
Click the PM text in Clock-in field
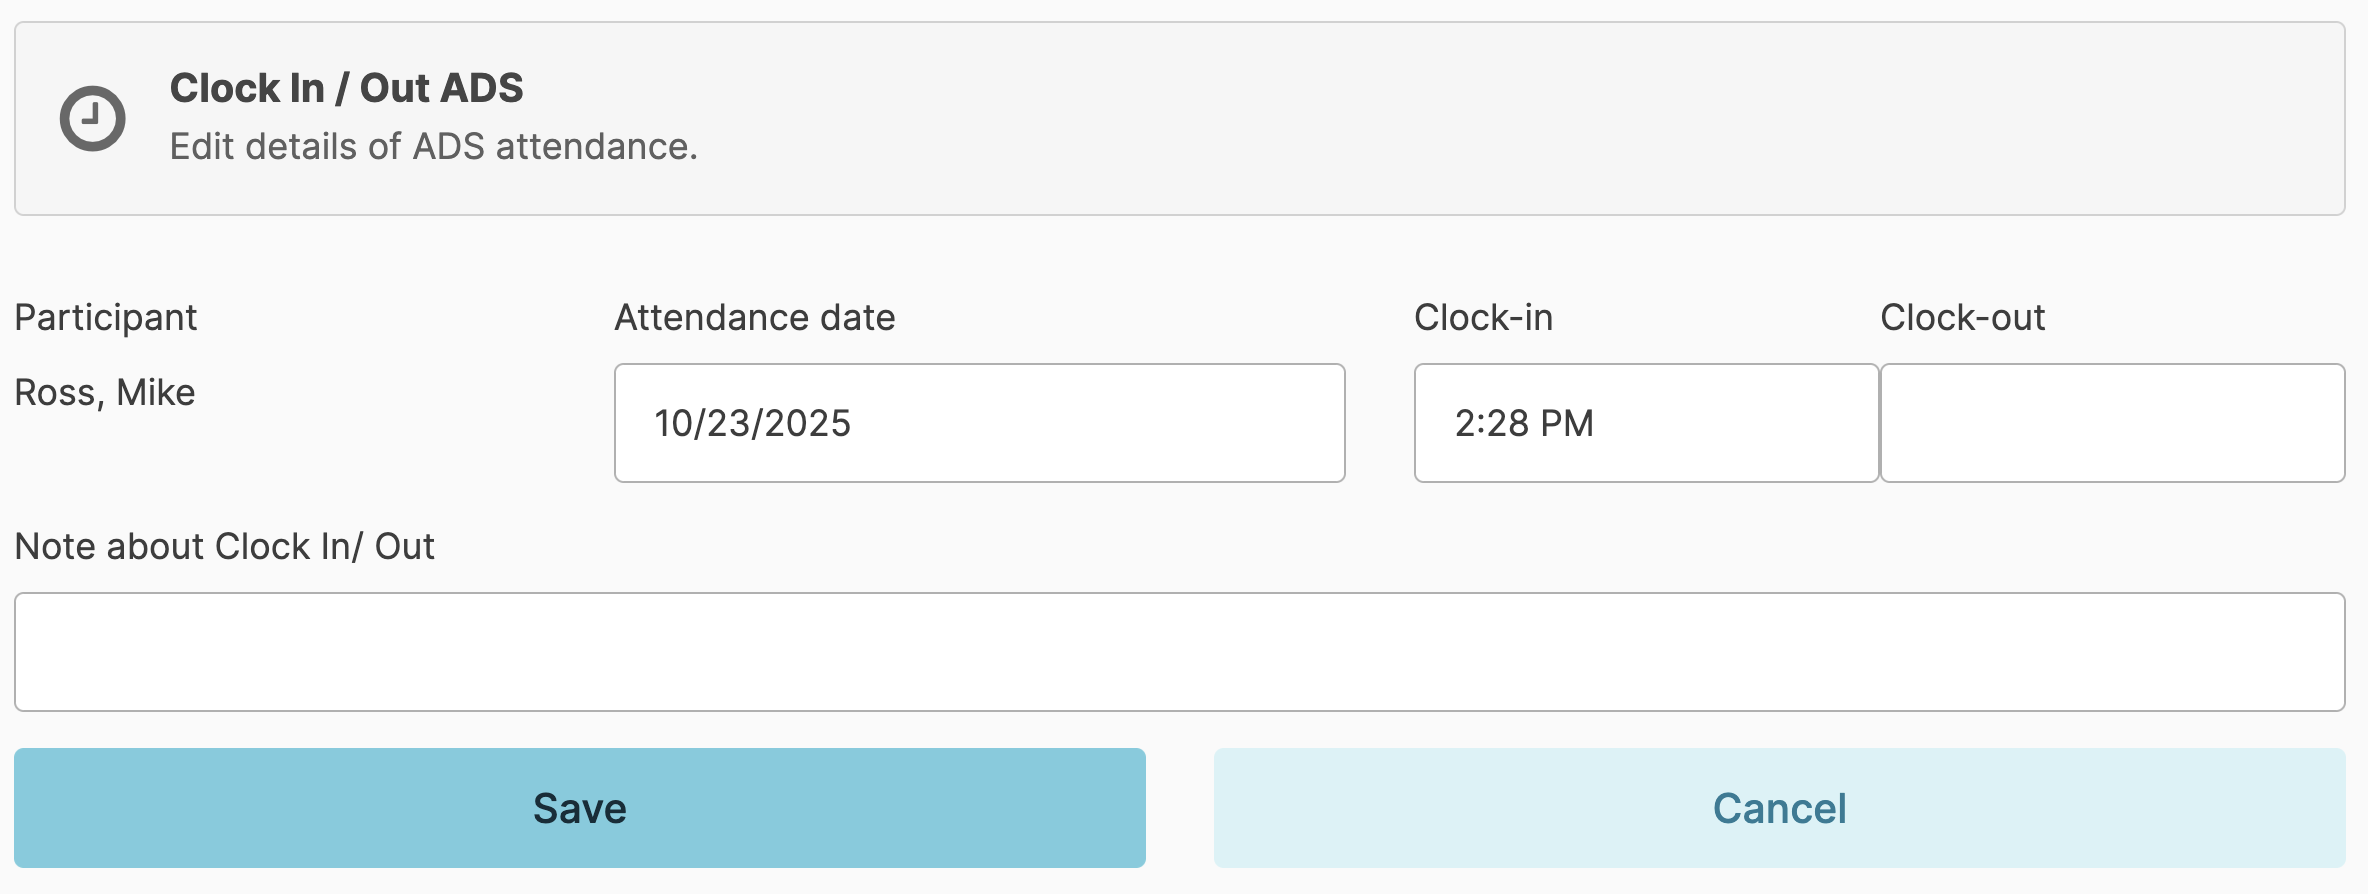[1567, 424]
